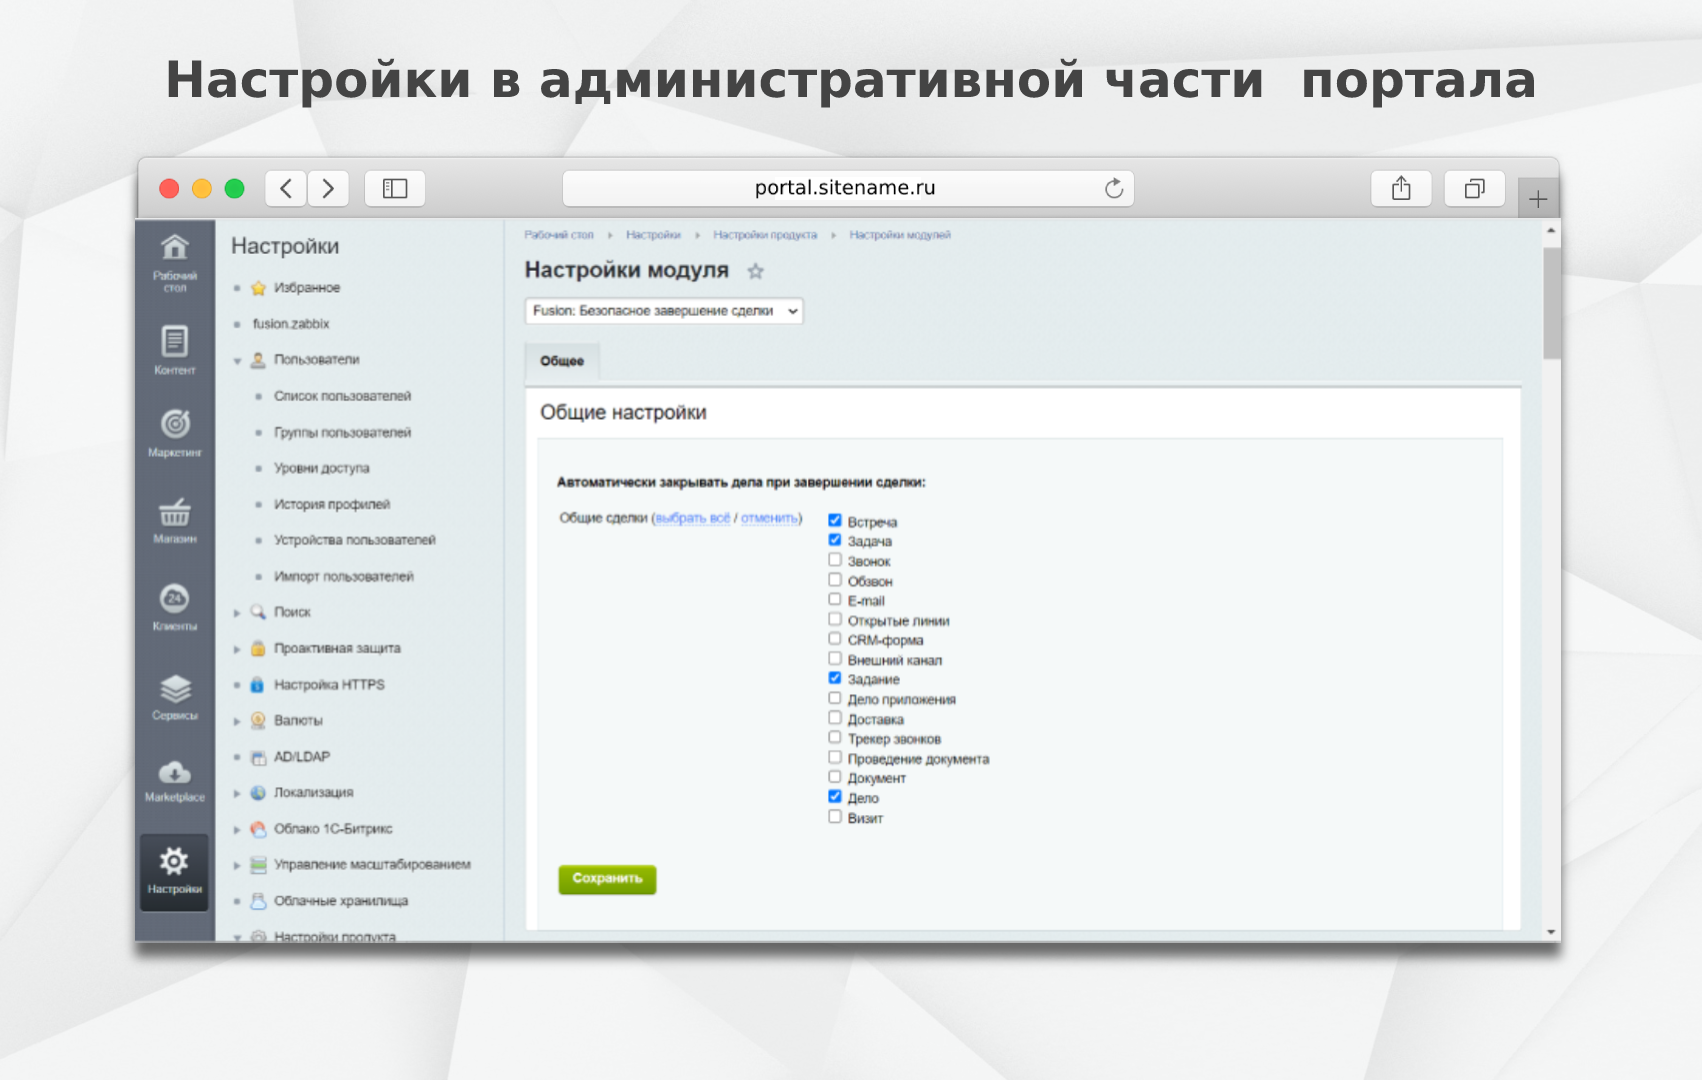Collapse the Пользователи tree section

(238, 360)
